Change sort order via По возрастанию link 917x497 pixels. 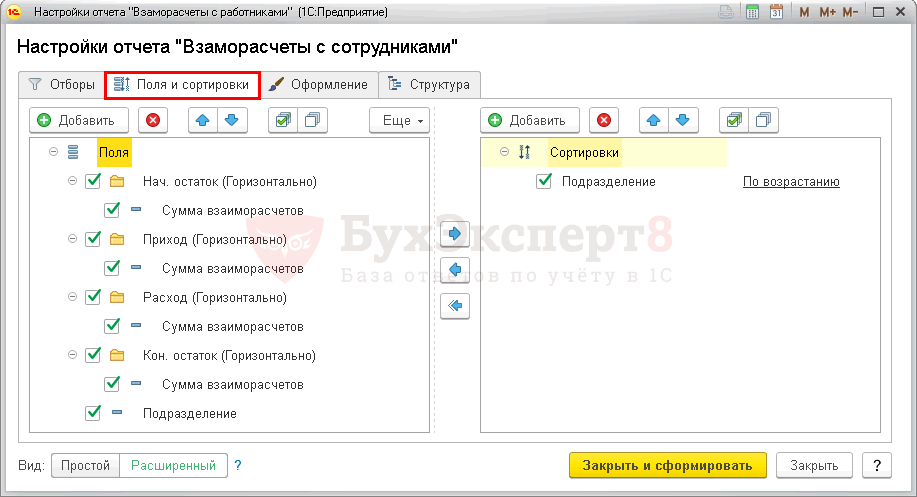tap(791, 182)
